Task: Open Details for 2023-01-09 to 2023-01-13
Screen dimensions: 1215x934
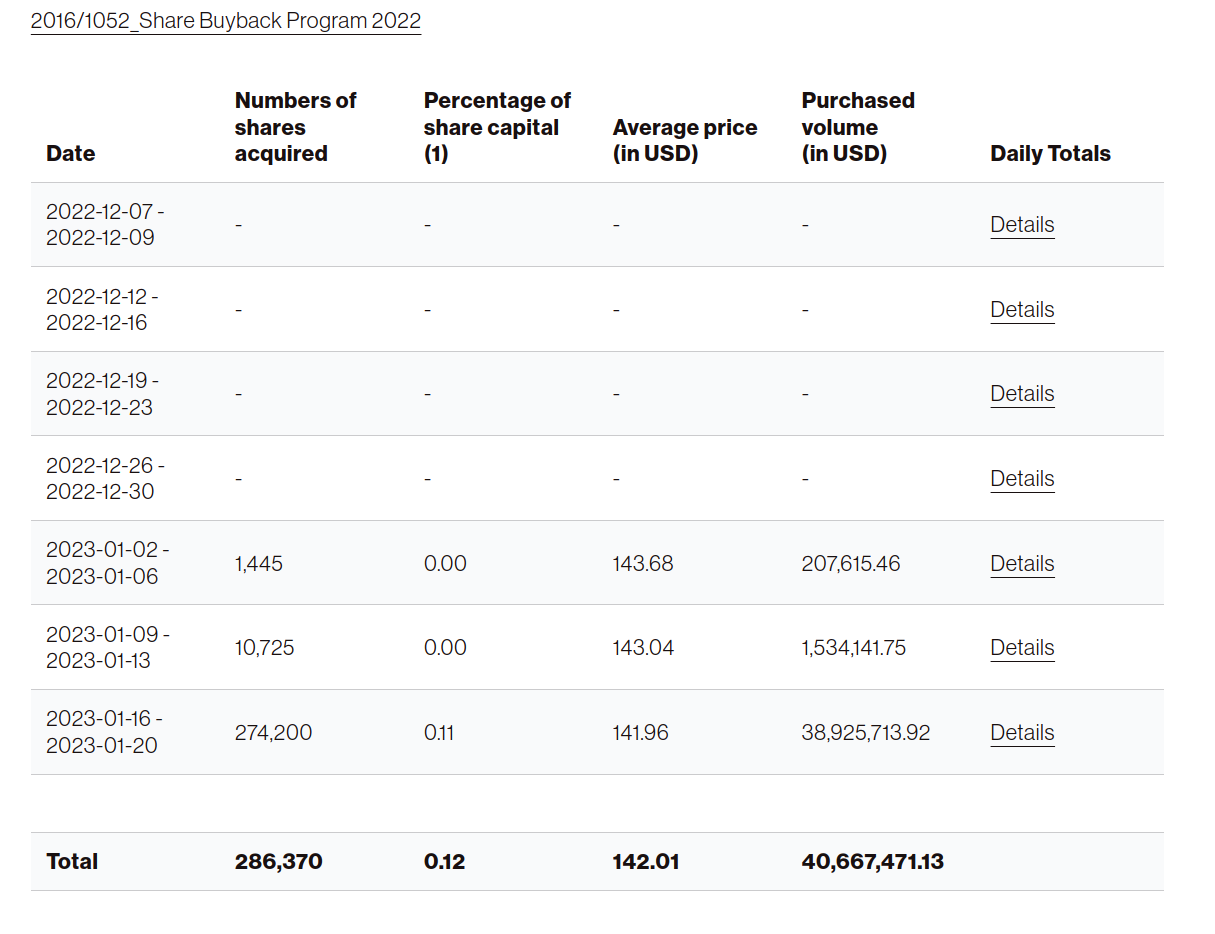Action: (1022, 648)
